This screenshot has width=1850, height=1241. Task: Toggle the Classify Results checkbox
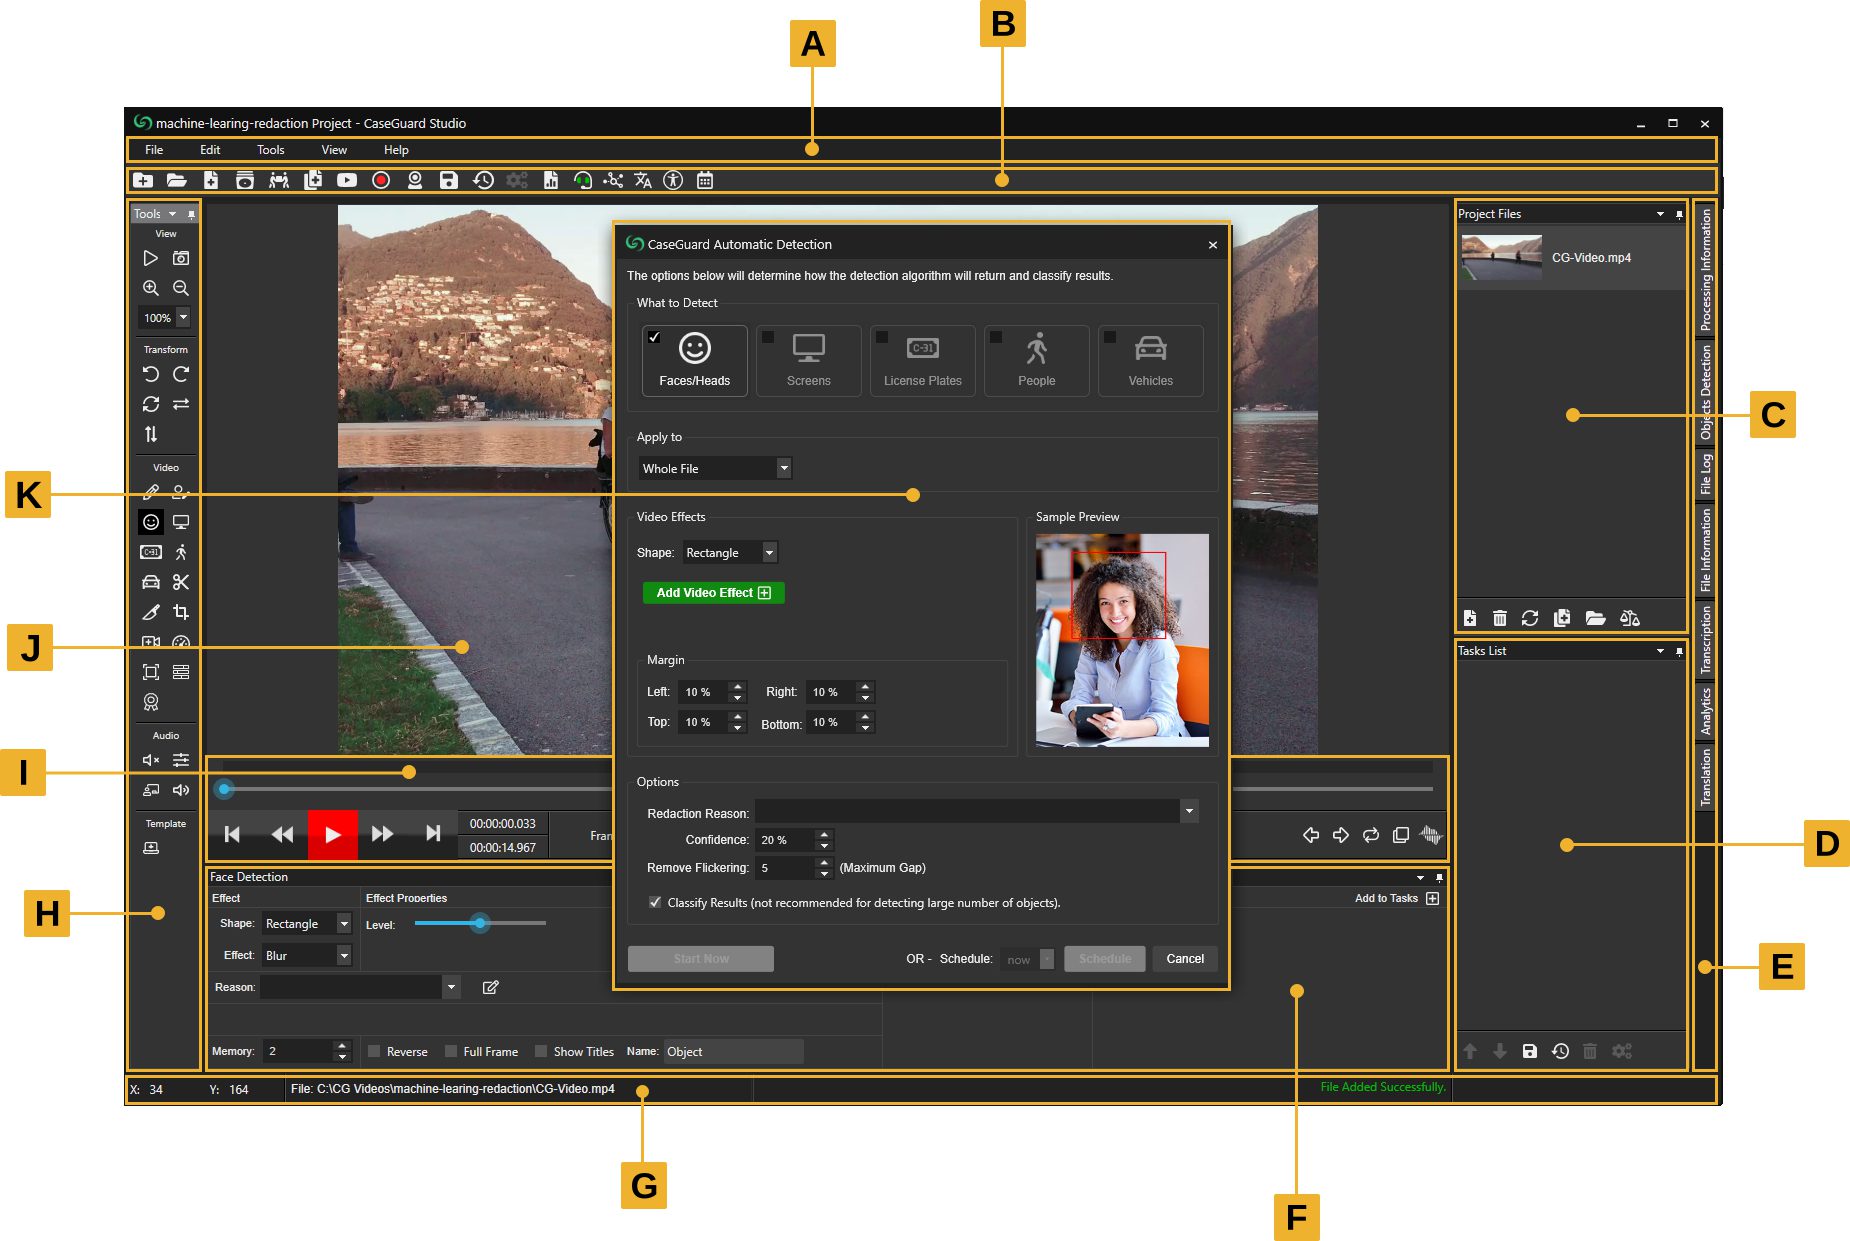pos(655,903)
